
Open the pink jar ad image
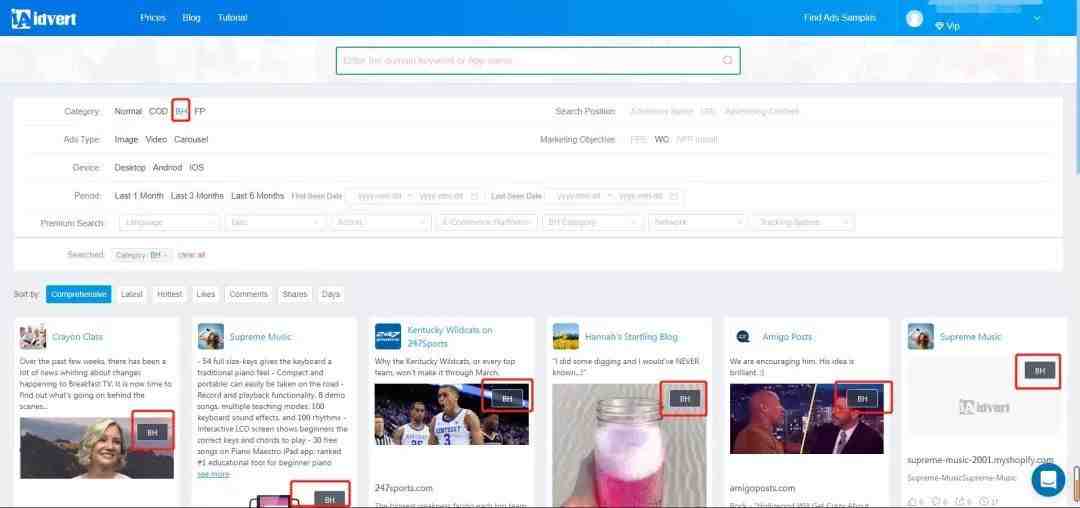coord(630,445)
